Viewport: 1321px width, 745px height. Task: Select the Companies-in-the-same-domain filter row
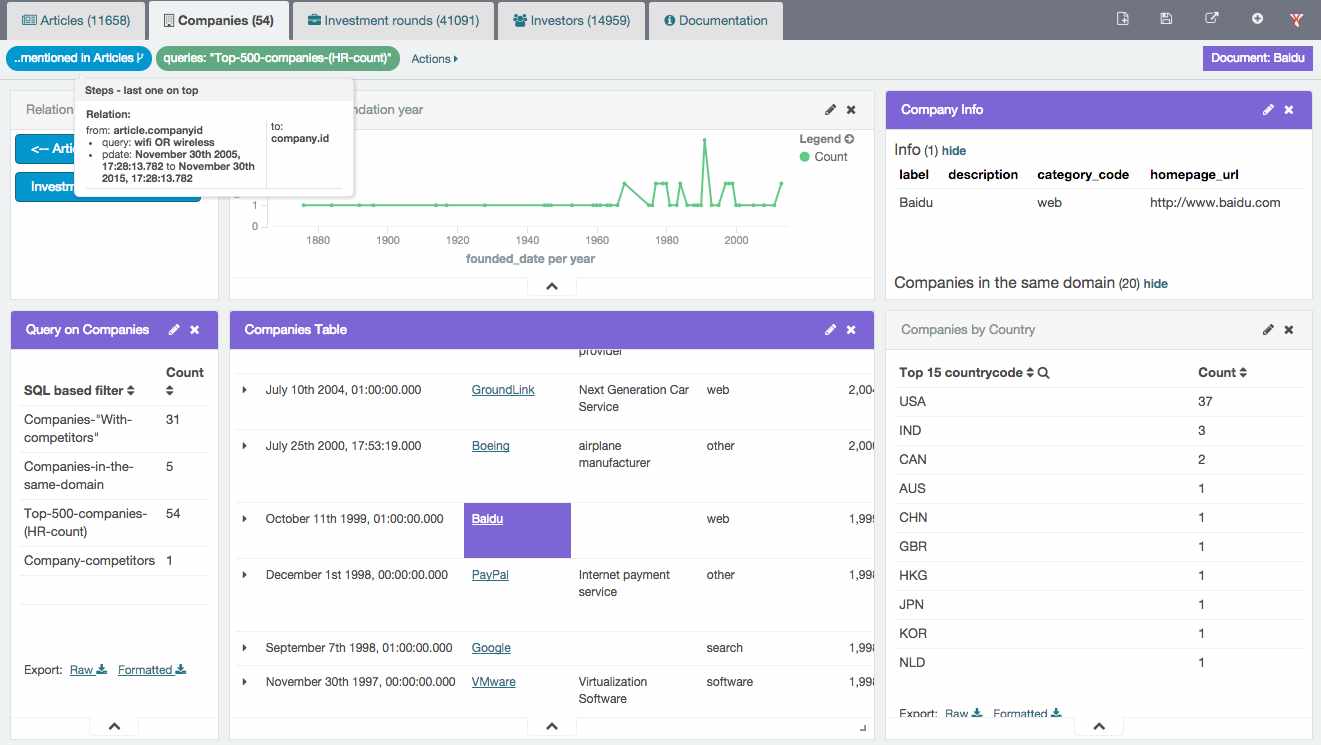(x=114, y=476)
